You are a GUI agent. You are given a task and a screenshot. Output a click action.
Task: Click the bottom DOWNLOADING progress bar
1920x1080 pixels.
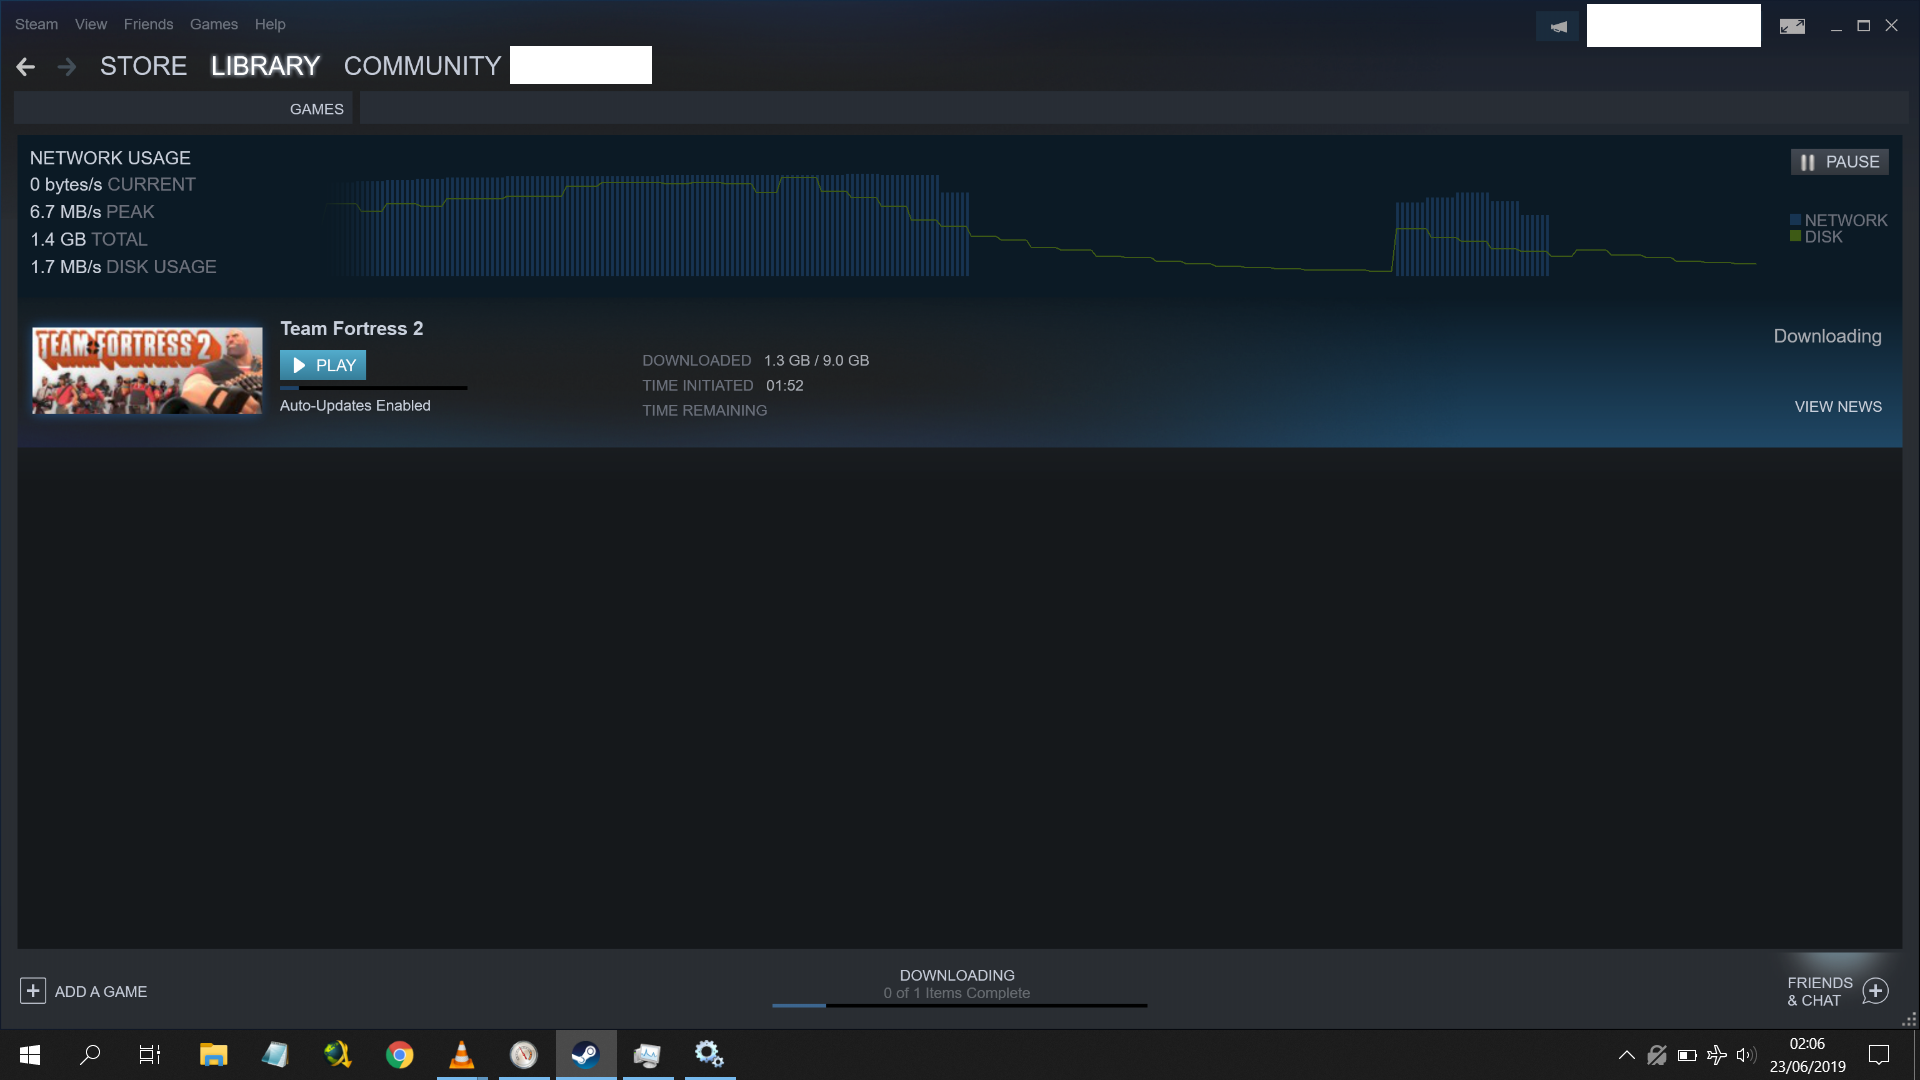tap(959, 1005)
